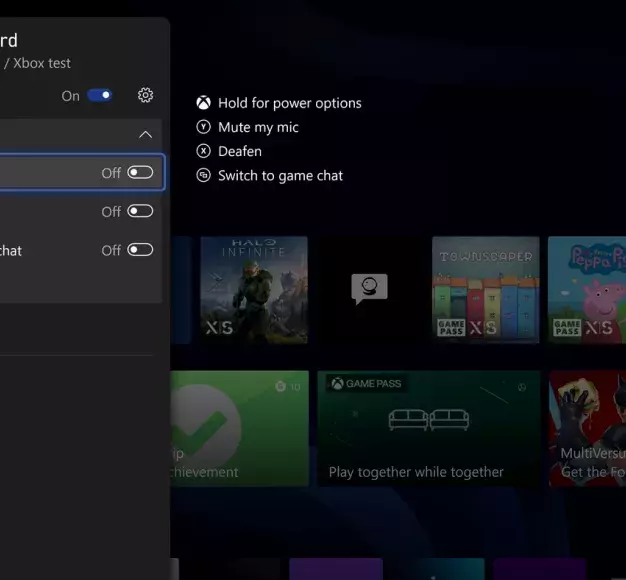Enable the chat row Off switch

pyautogui.click(x=140, y=250)
